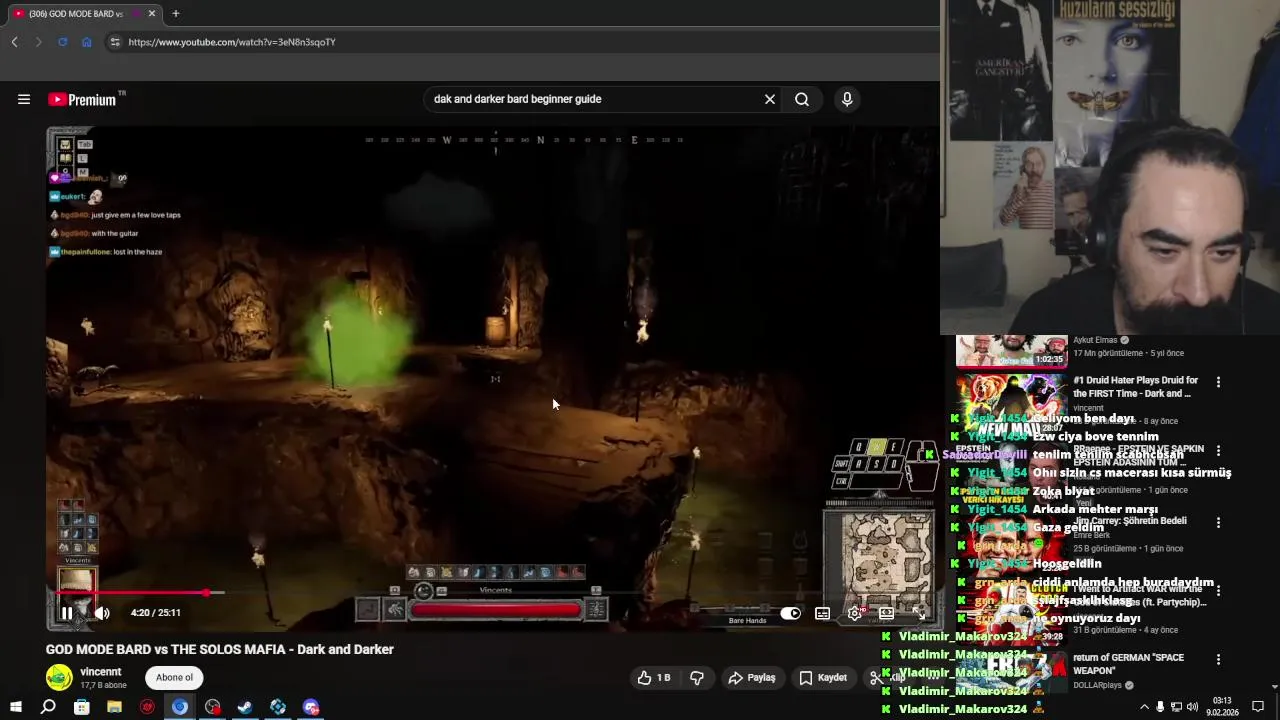
Task: Toggle subtitles in the video player
Action: [822, 613]
